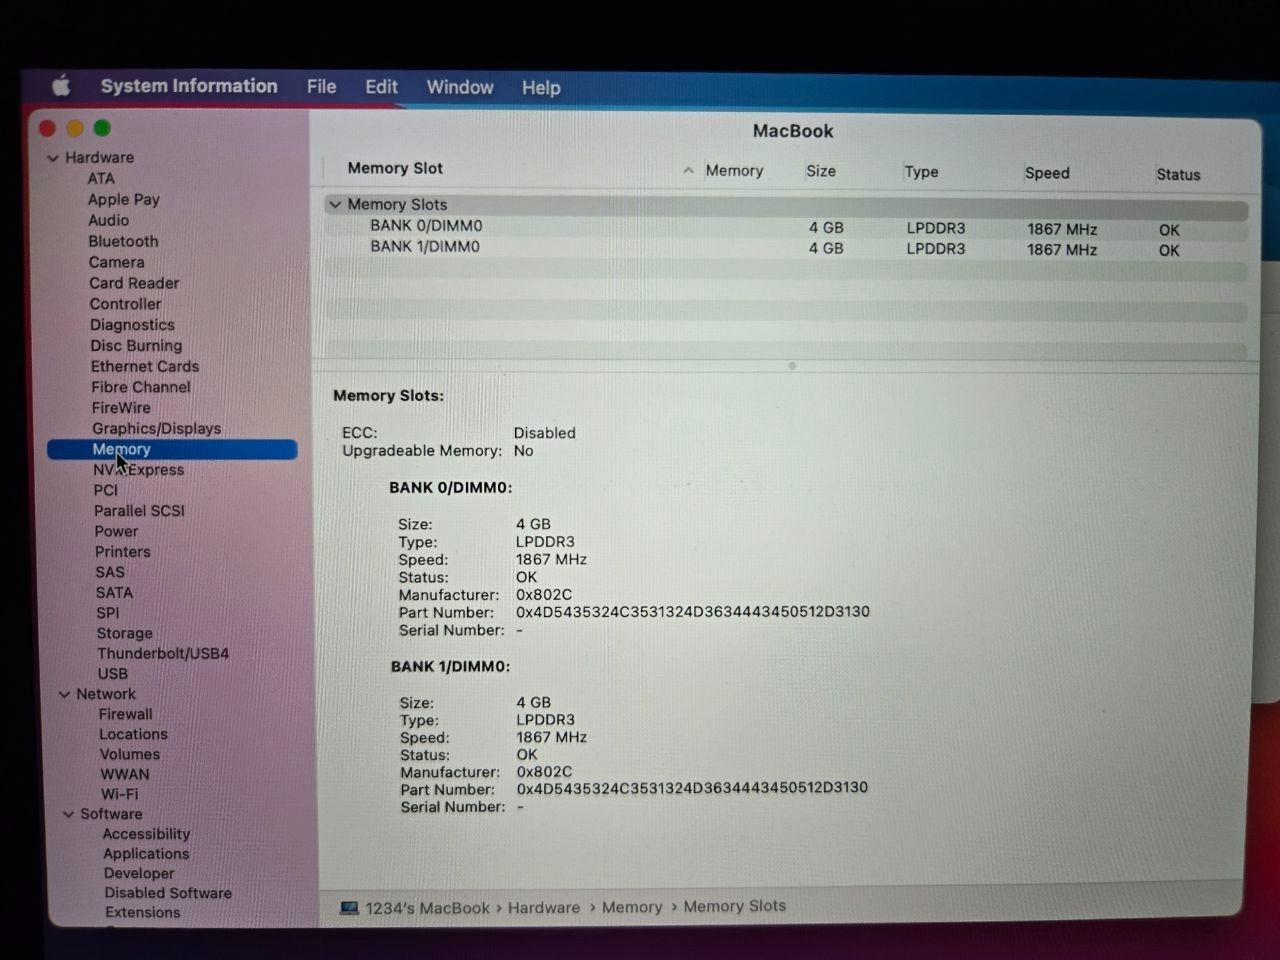Select Graphics/Displays in the sidebar
The image size is (1280, 960).
point(156,429)
